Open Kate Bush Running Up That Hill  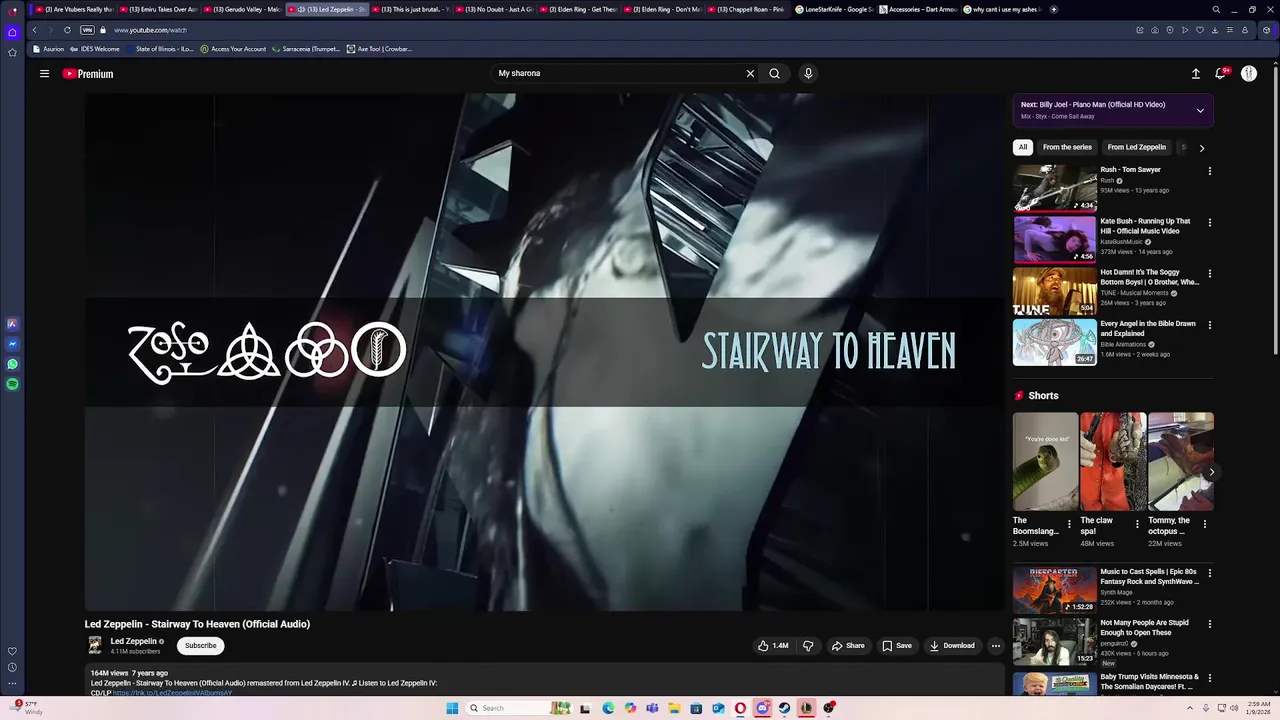point(1055,239)
